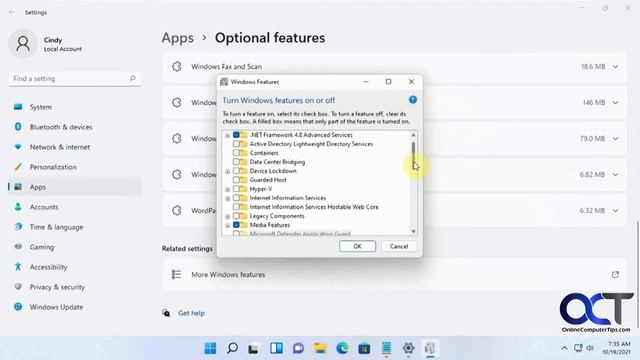The image size is (640, 360).
Task: Expand the Internet Information Services node
Action: [228, 198]
